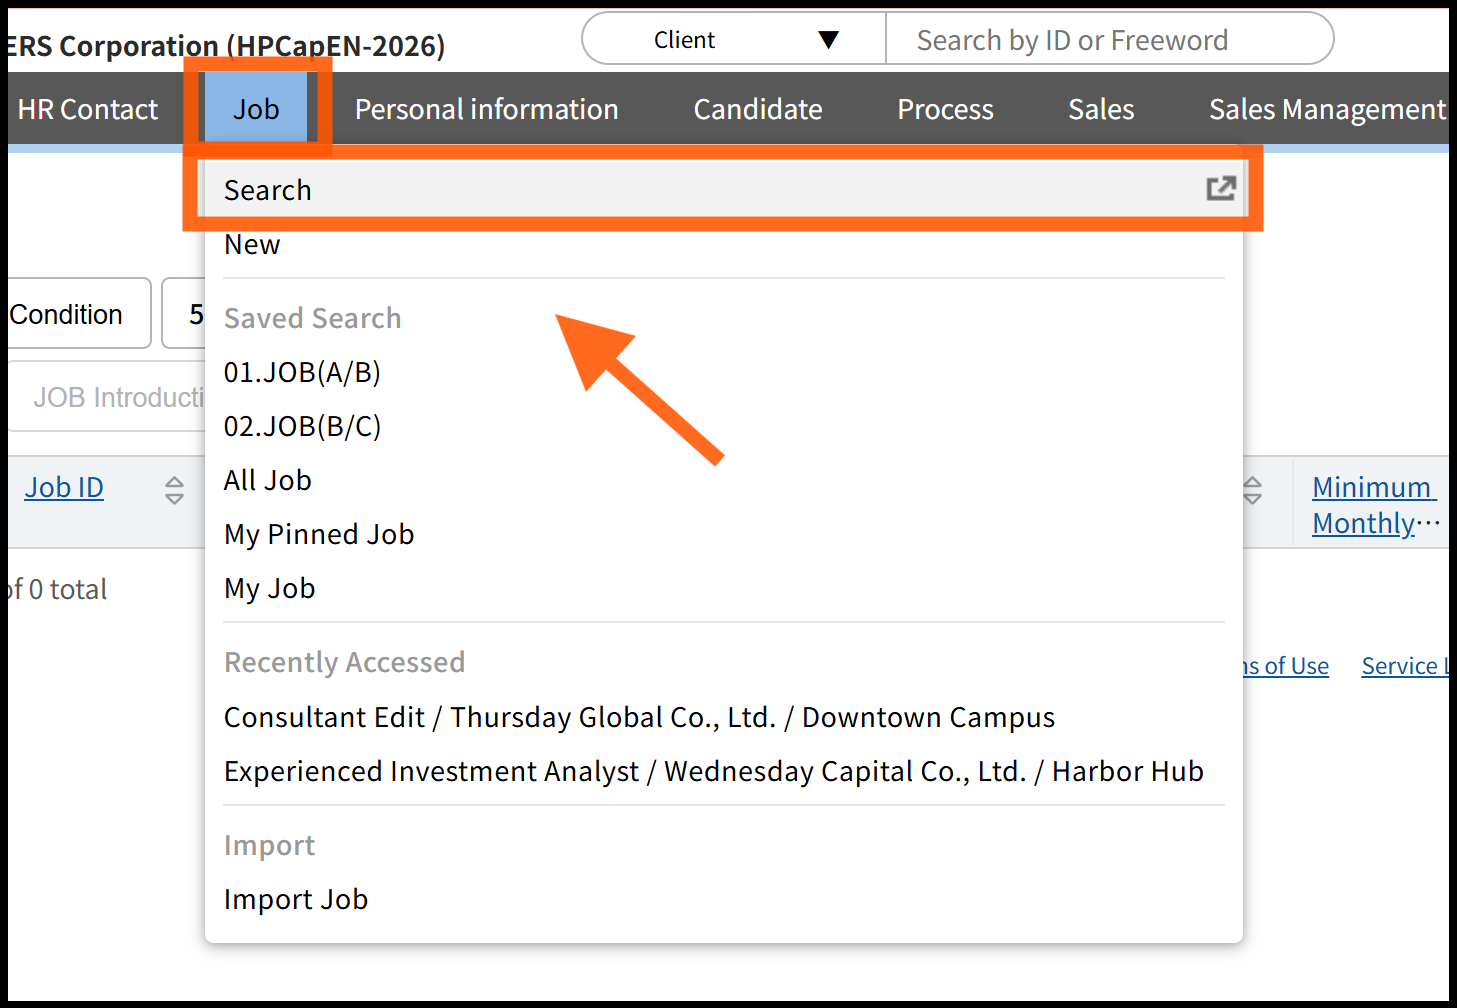The width and height of the screenshot is (1457, 1008).
Task: Click the Job ID column link
Action: (64, 488)
